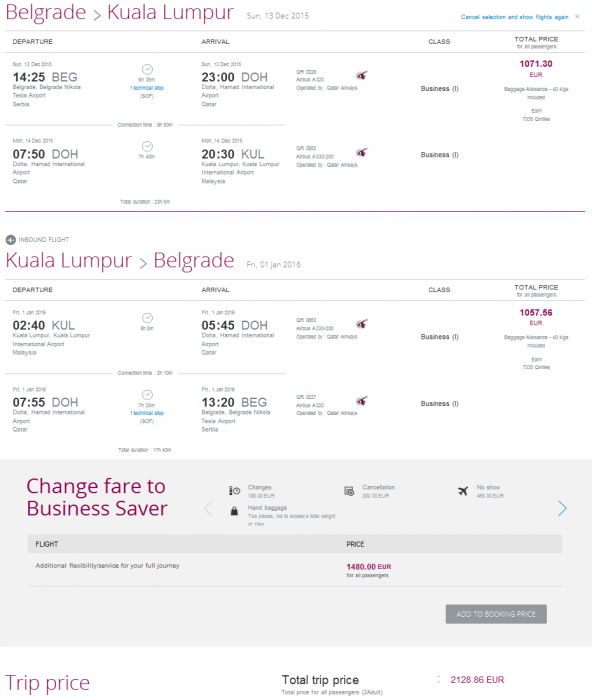Click the Changes fee icon
The image size is (592, 700).
(x=234, y=491)
